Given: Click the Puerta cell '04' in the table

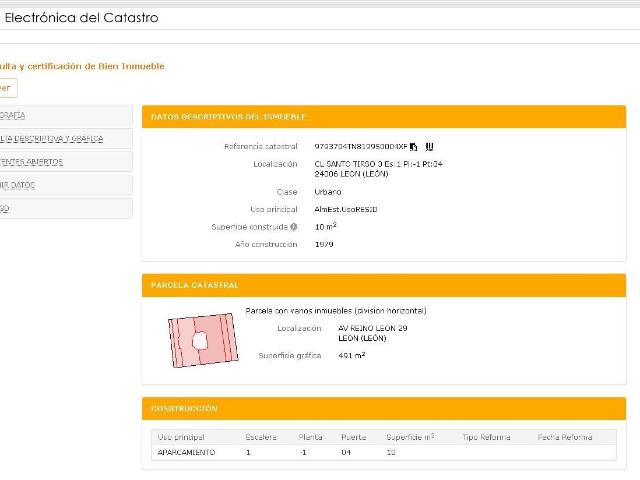Looking at the screenshot, I should 346,452.
